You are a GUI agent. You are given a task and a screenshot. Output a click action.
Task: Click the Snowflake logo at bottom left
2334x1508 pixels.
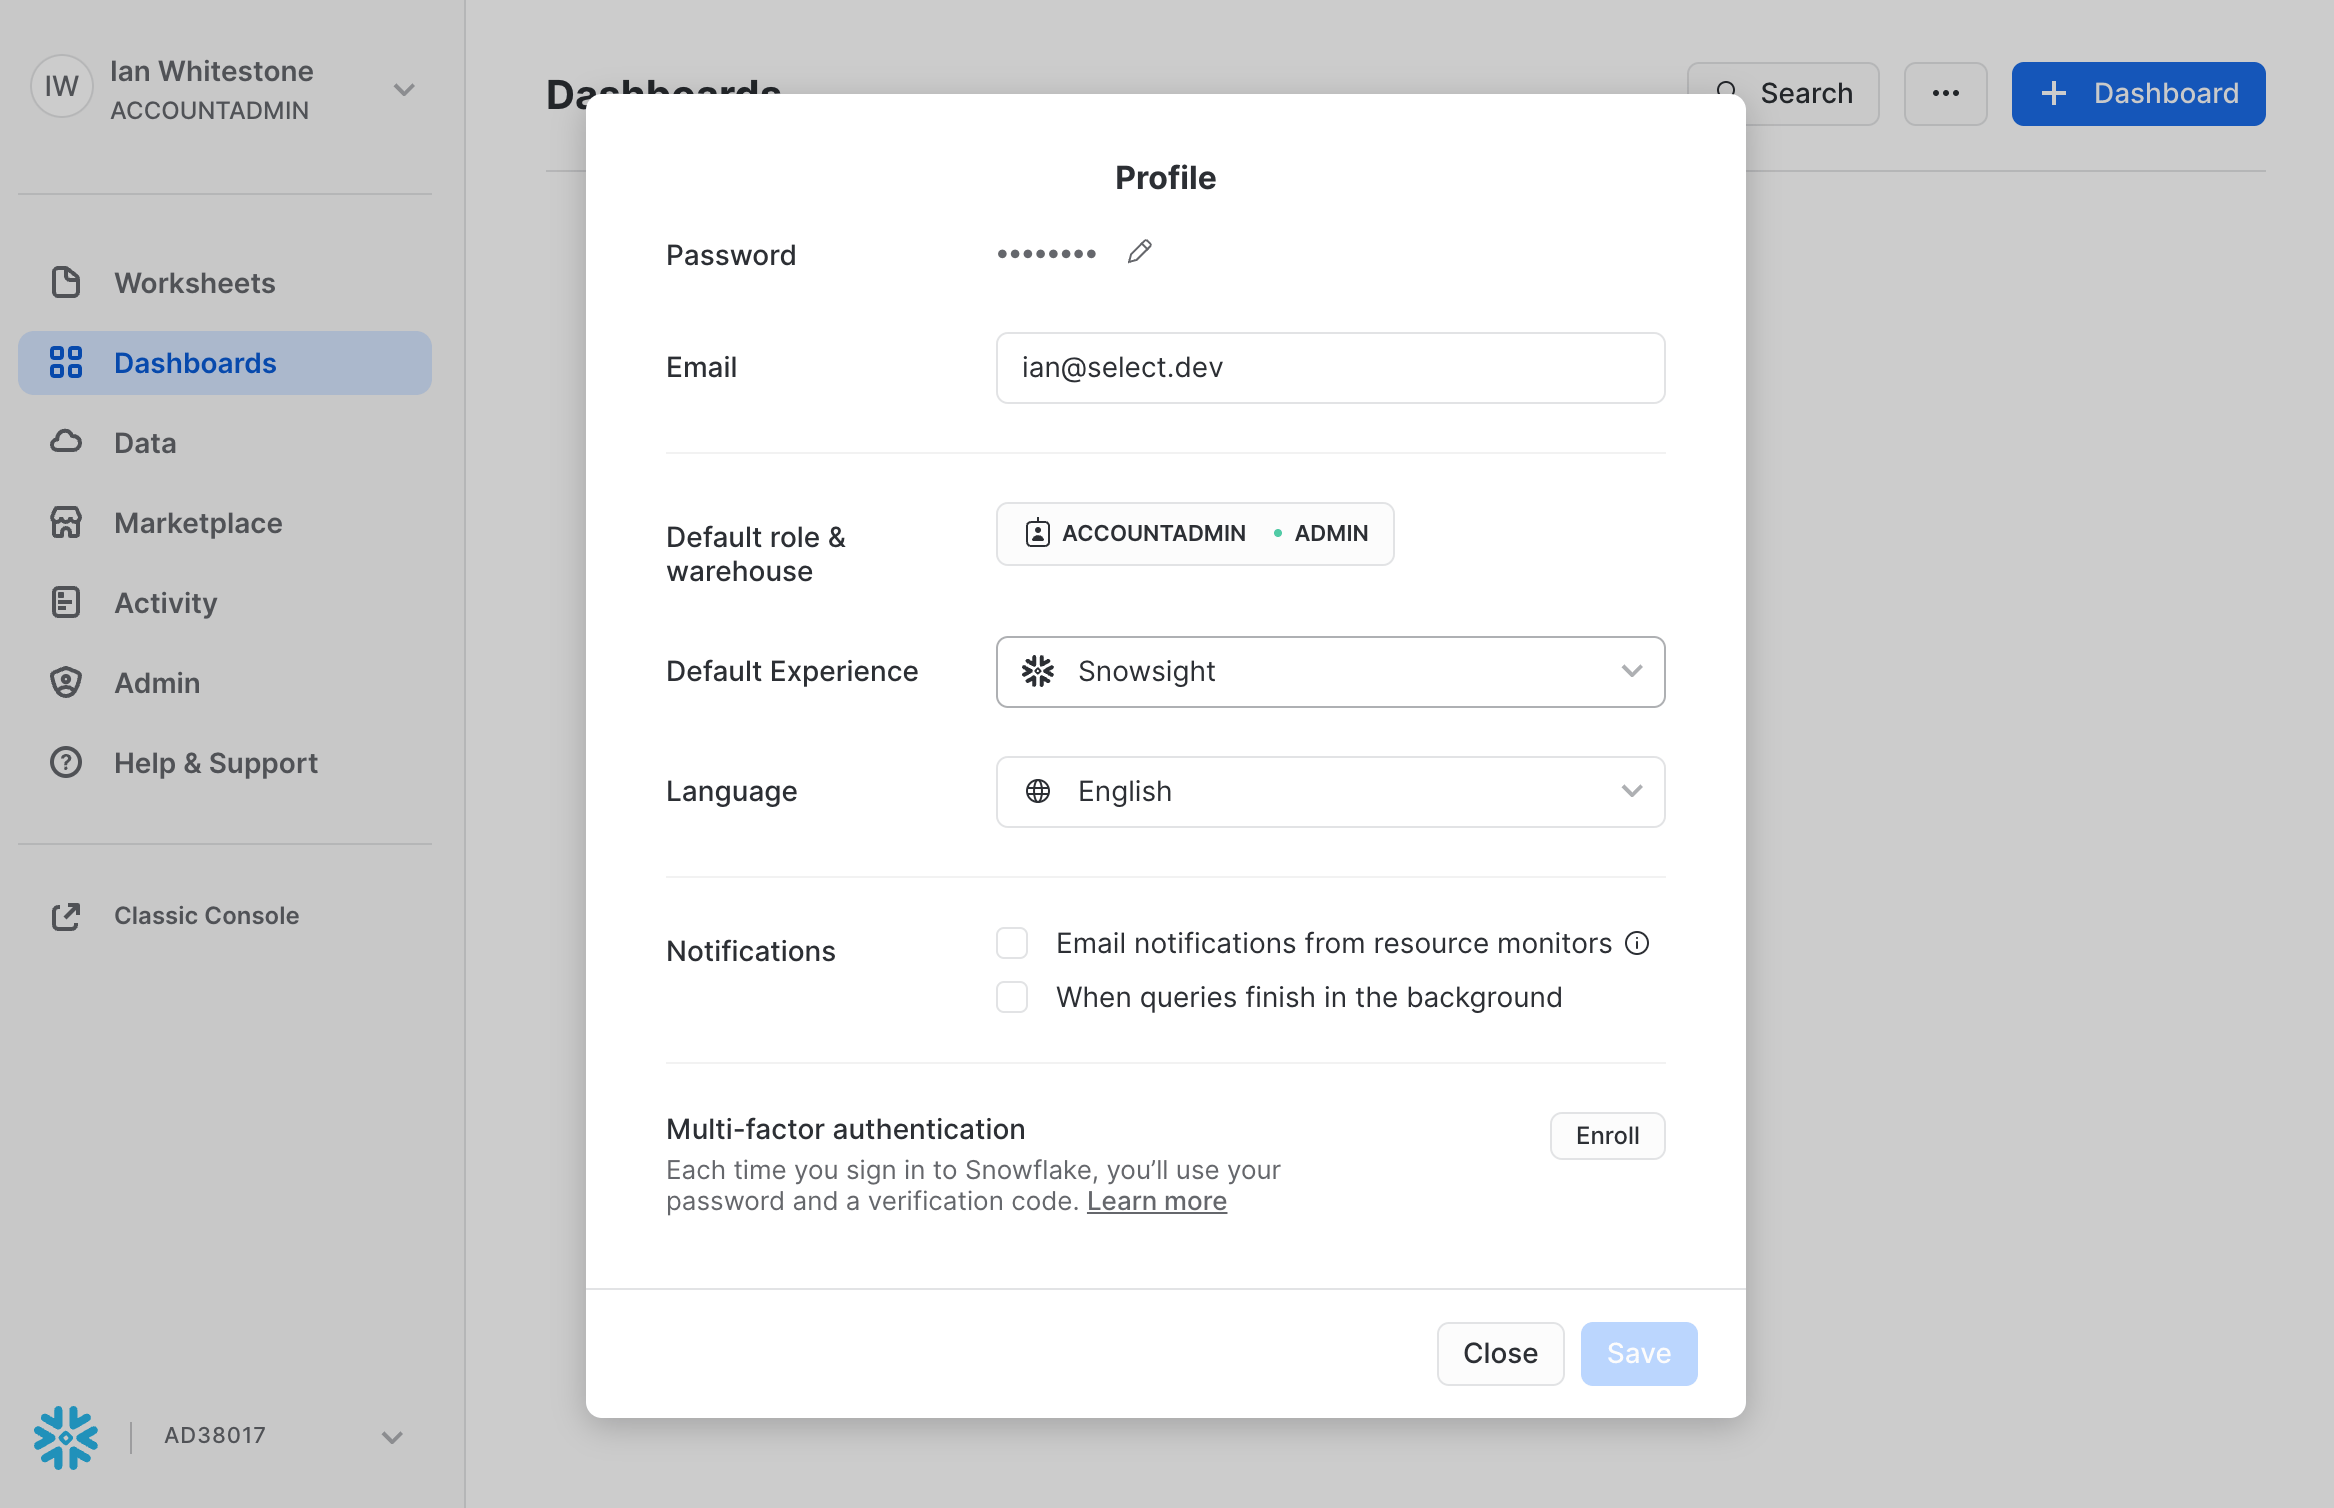tap(66, 1437)
